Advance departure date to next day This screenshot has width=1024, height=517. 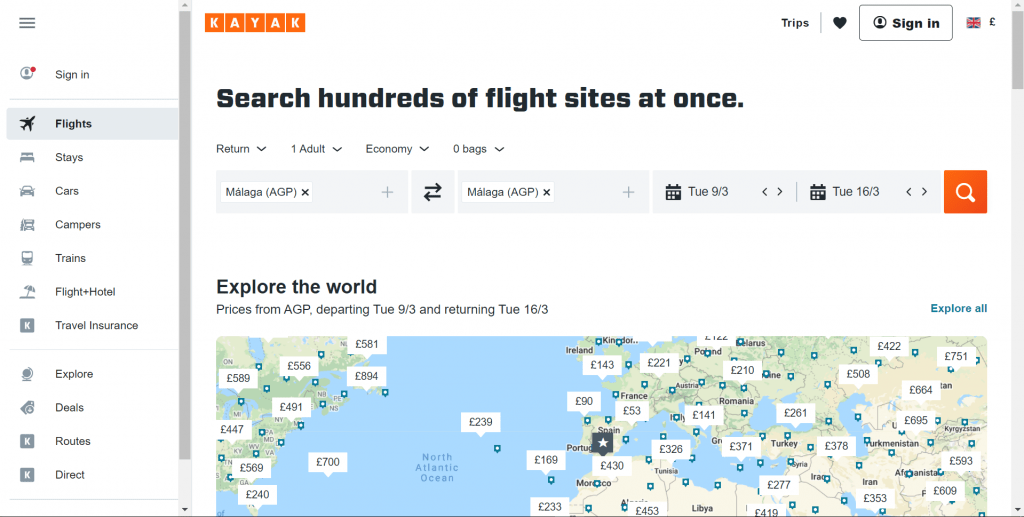(780, 192)
